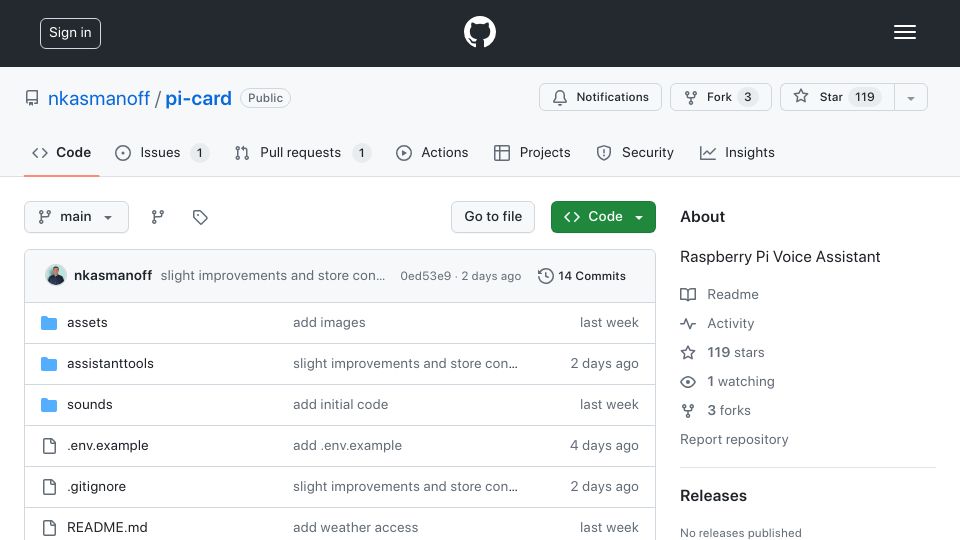Viewport: 960px width, 540px height.
Task: Click the .gitignore file icon
Action: pos(50,487)
